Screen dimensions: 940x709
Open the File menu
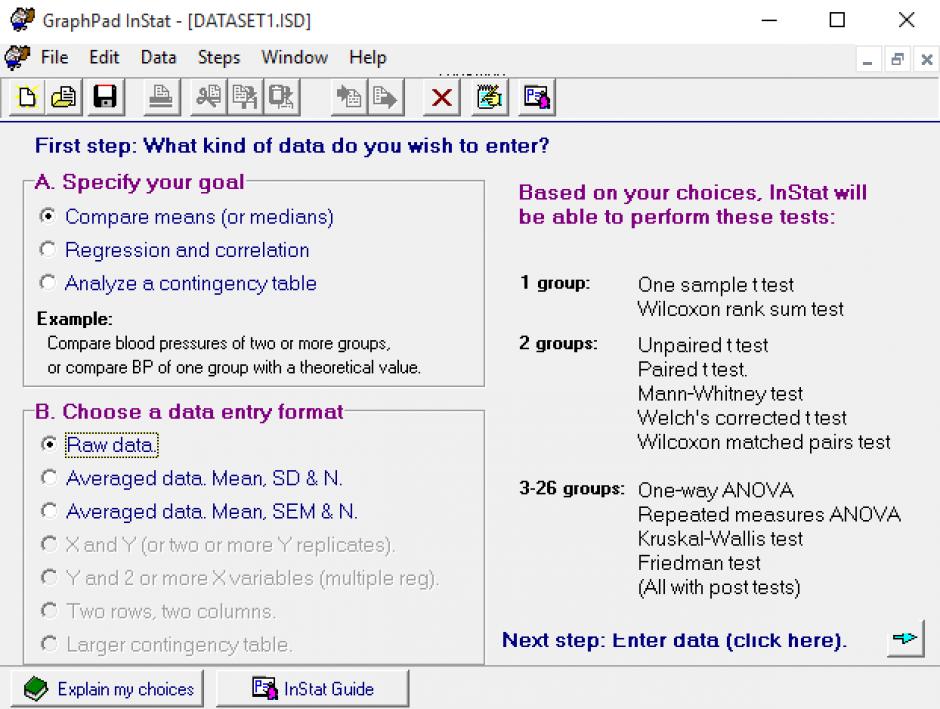pos(55,58)
